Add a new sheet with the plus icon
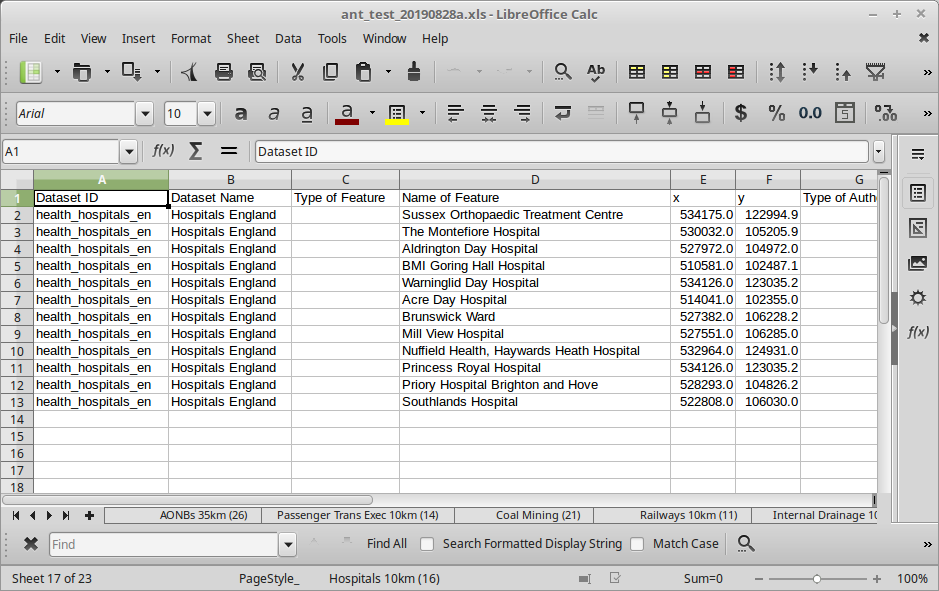 coord(89,516)
